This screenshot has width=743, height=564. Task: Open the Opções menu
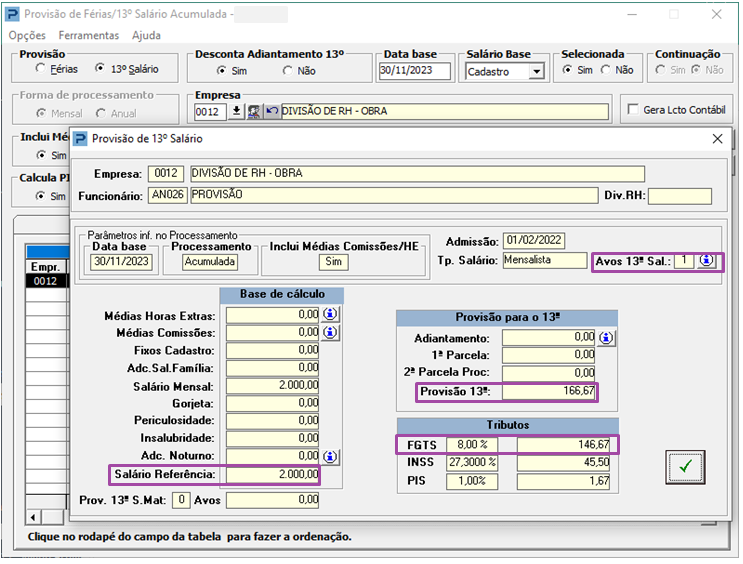click(27, 35)
